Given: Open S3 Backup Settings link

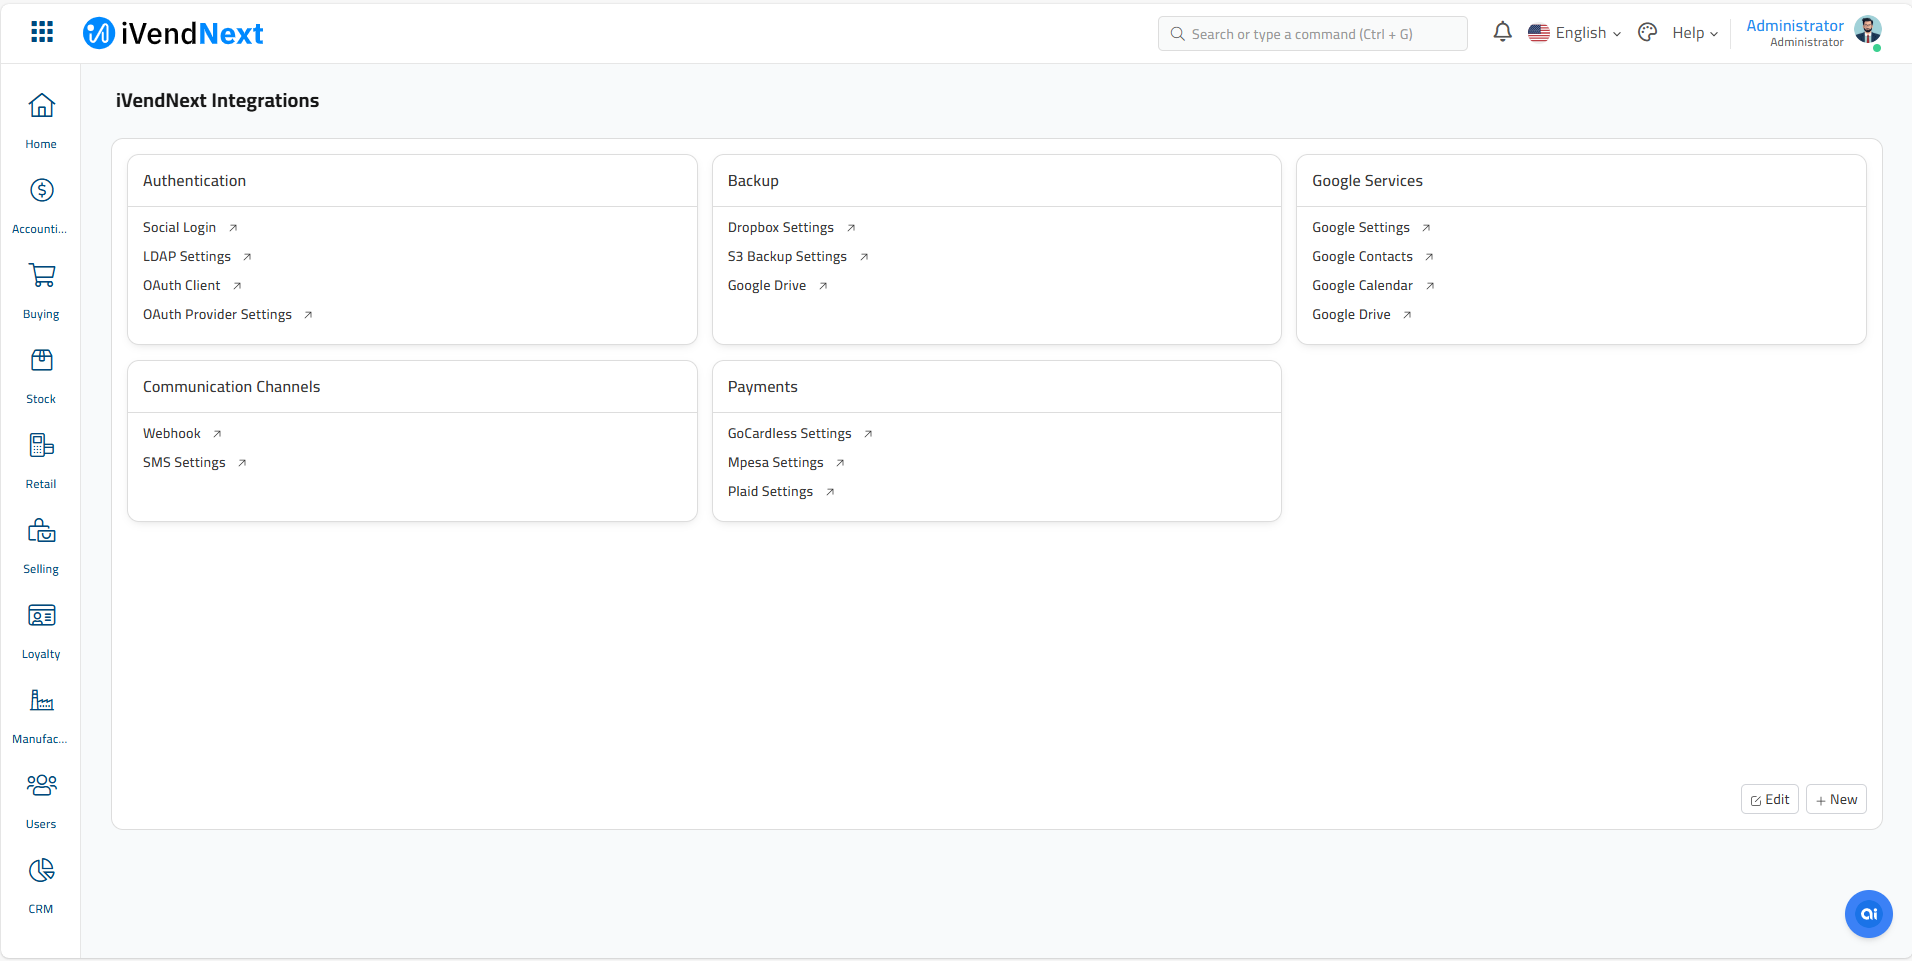Looking at the screenshot, I should (x=787, y=257).
